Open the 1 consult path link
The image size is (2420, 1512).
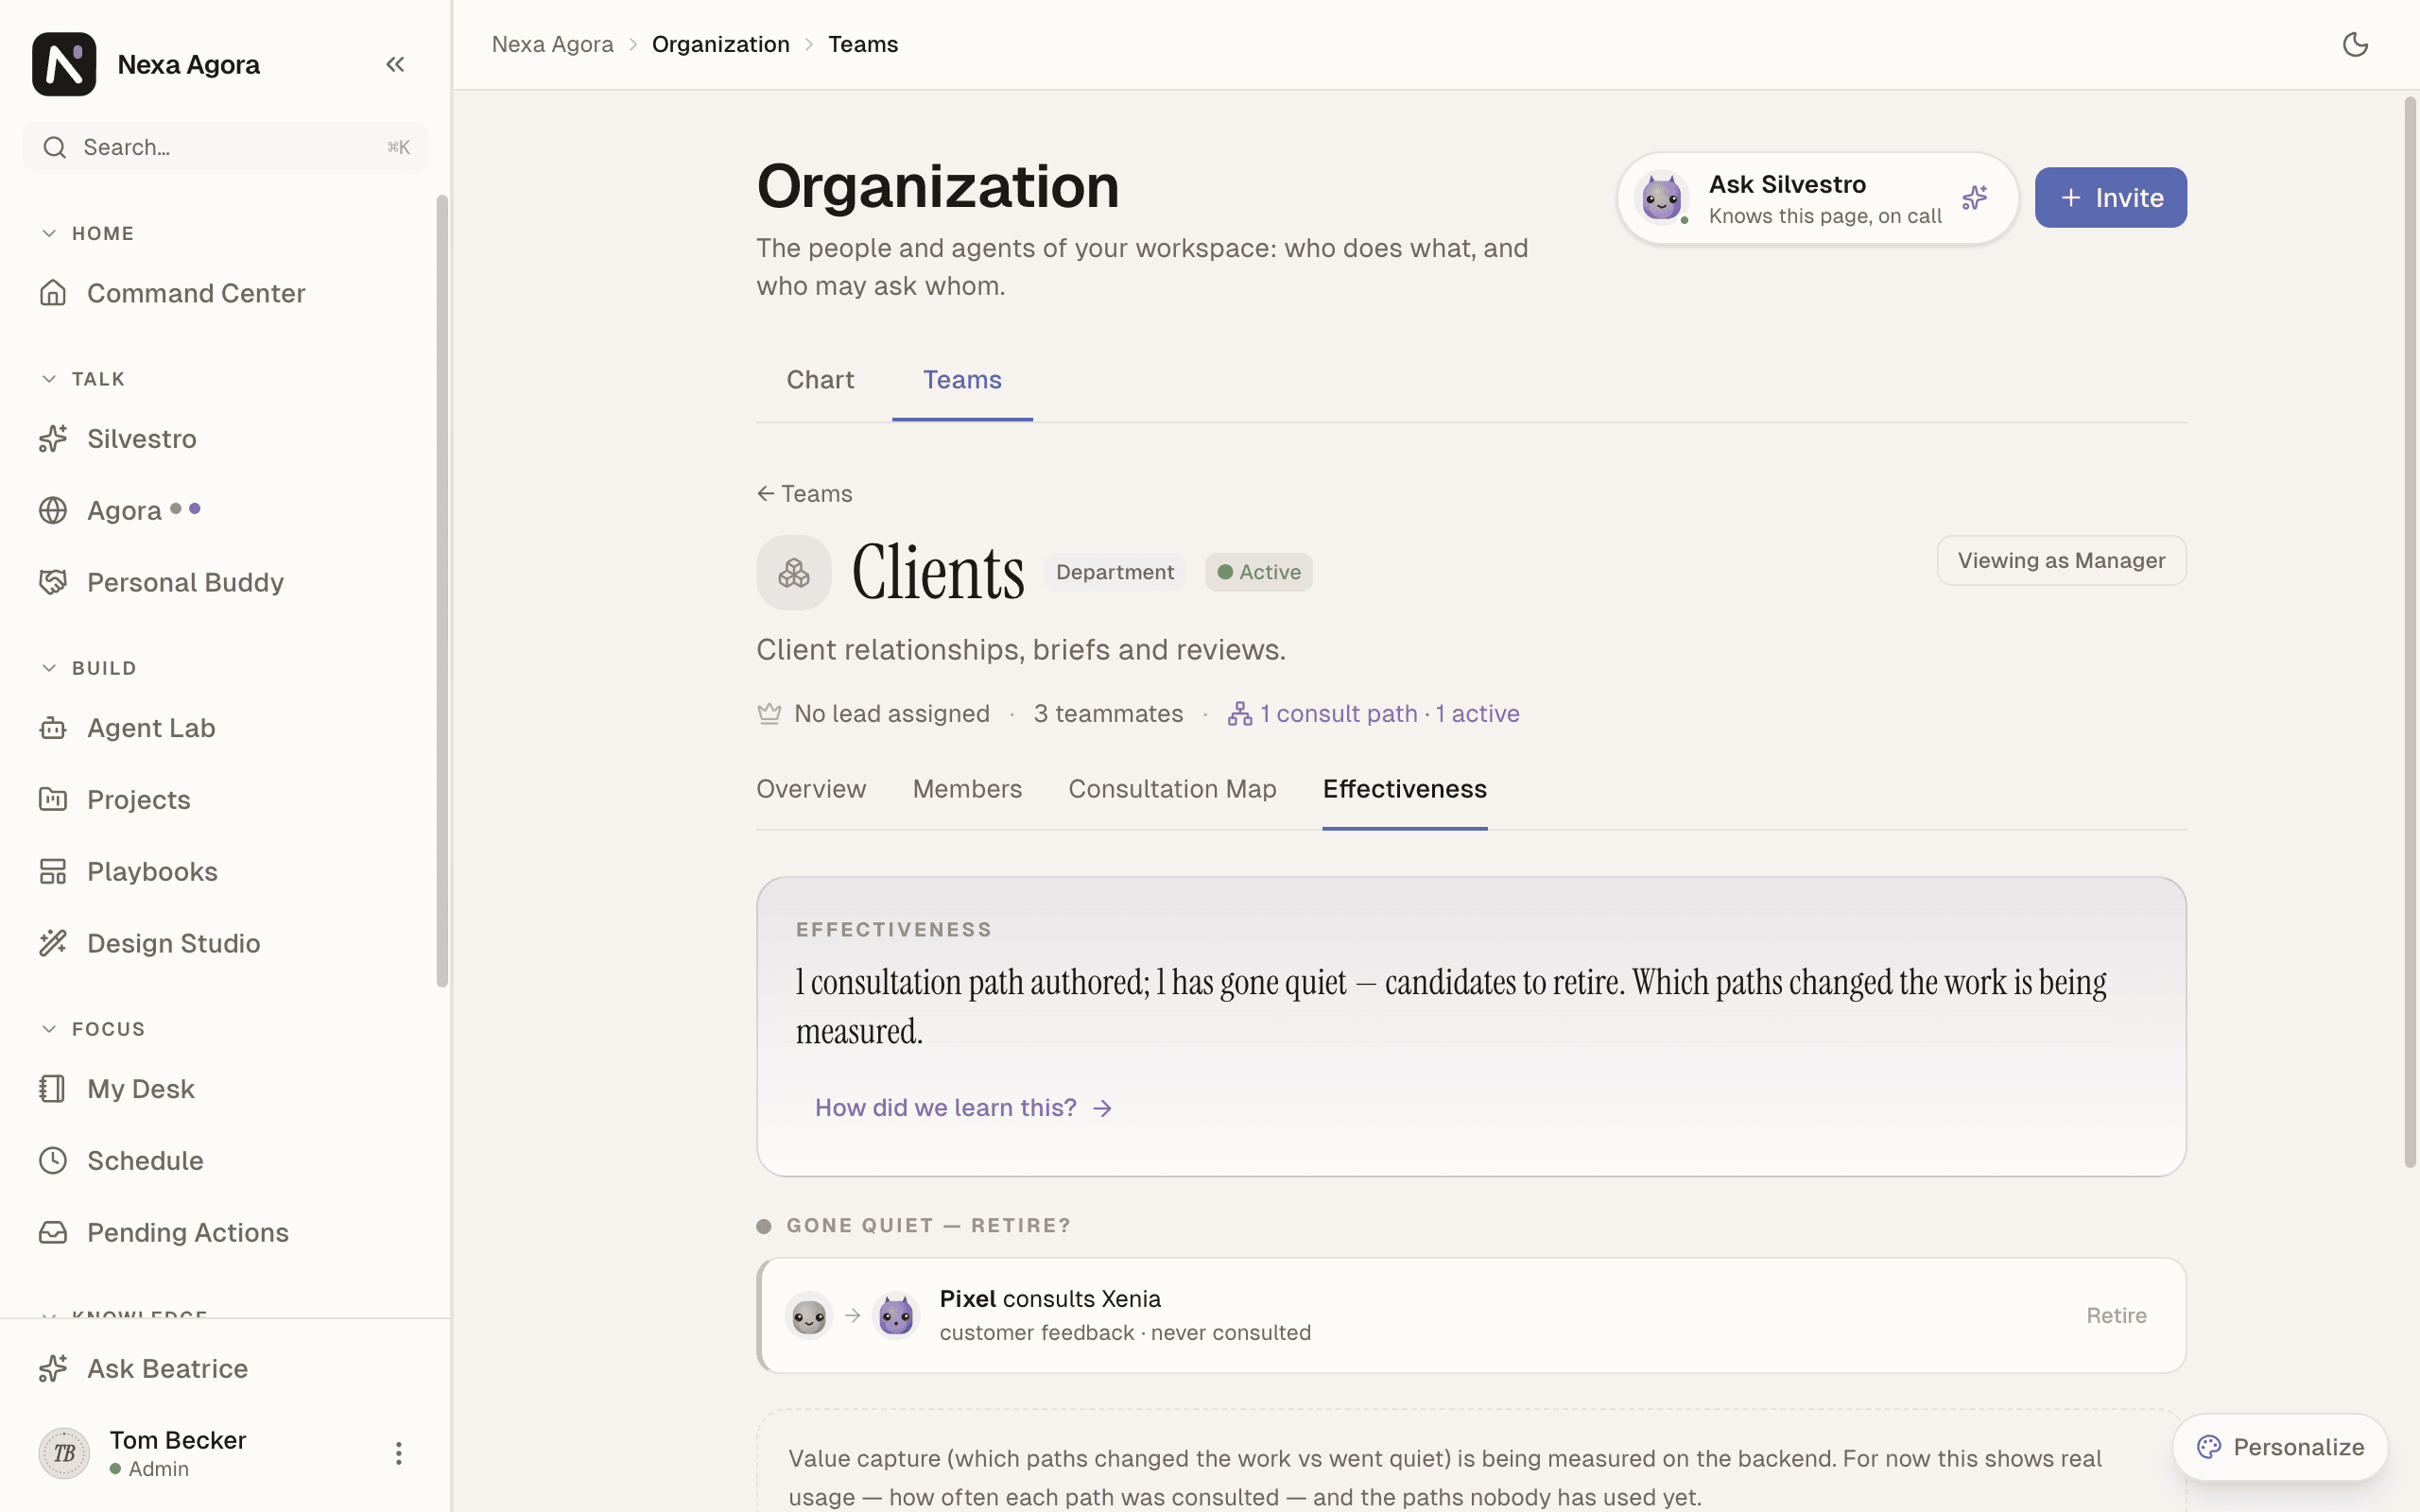(x=1373, y=714)
